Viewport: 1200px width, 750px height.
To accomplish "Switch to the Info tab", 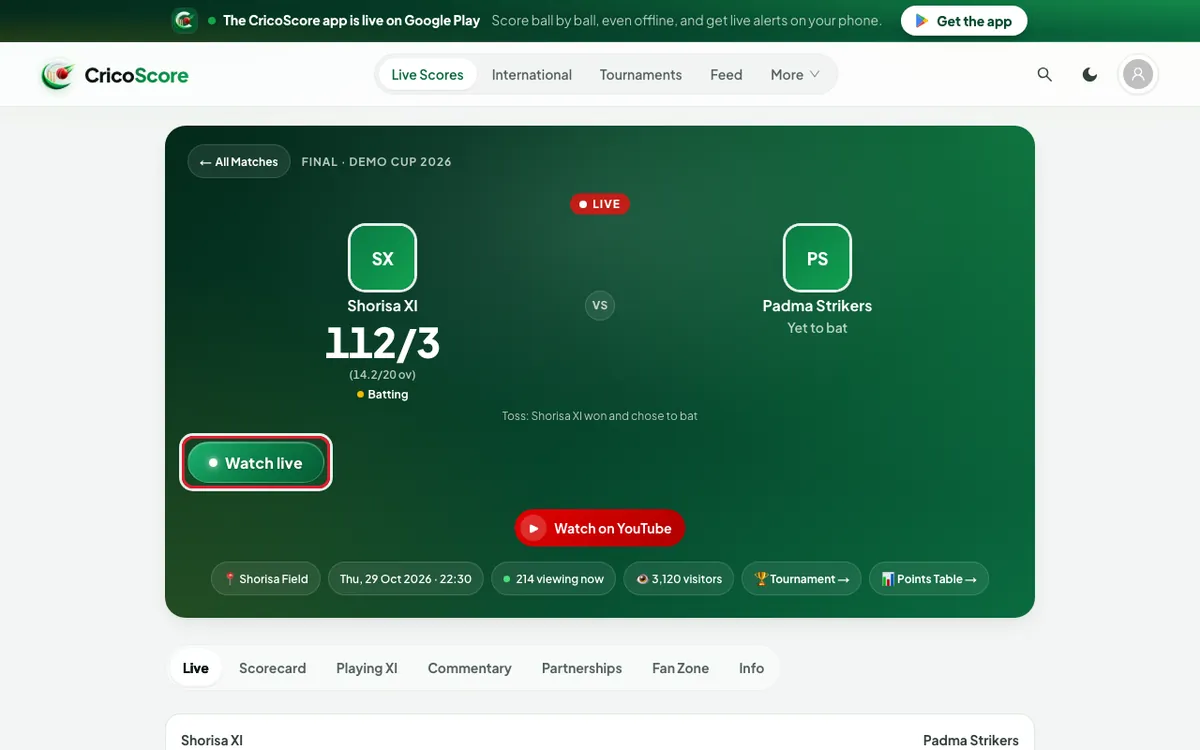I will tap(752, 668).
